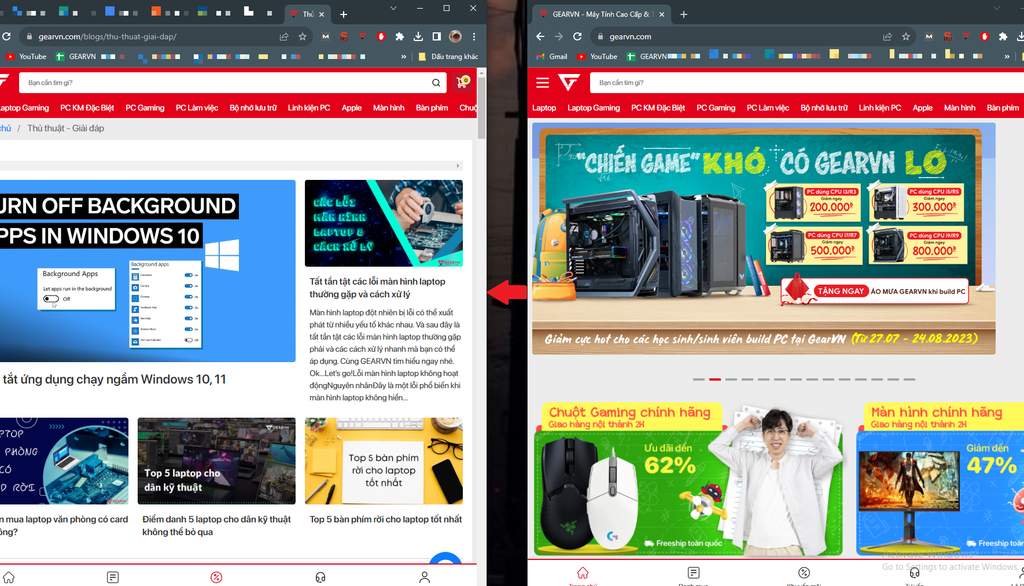Click the discount percent icon in left bottom bar
1024x586 pixels.
[x=216, y=578]
